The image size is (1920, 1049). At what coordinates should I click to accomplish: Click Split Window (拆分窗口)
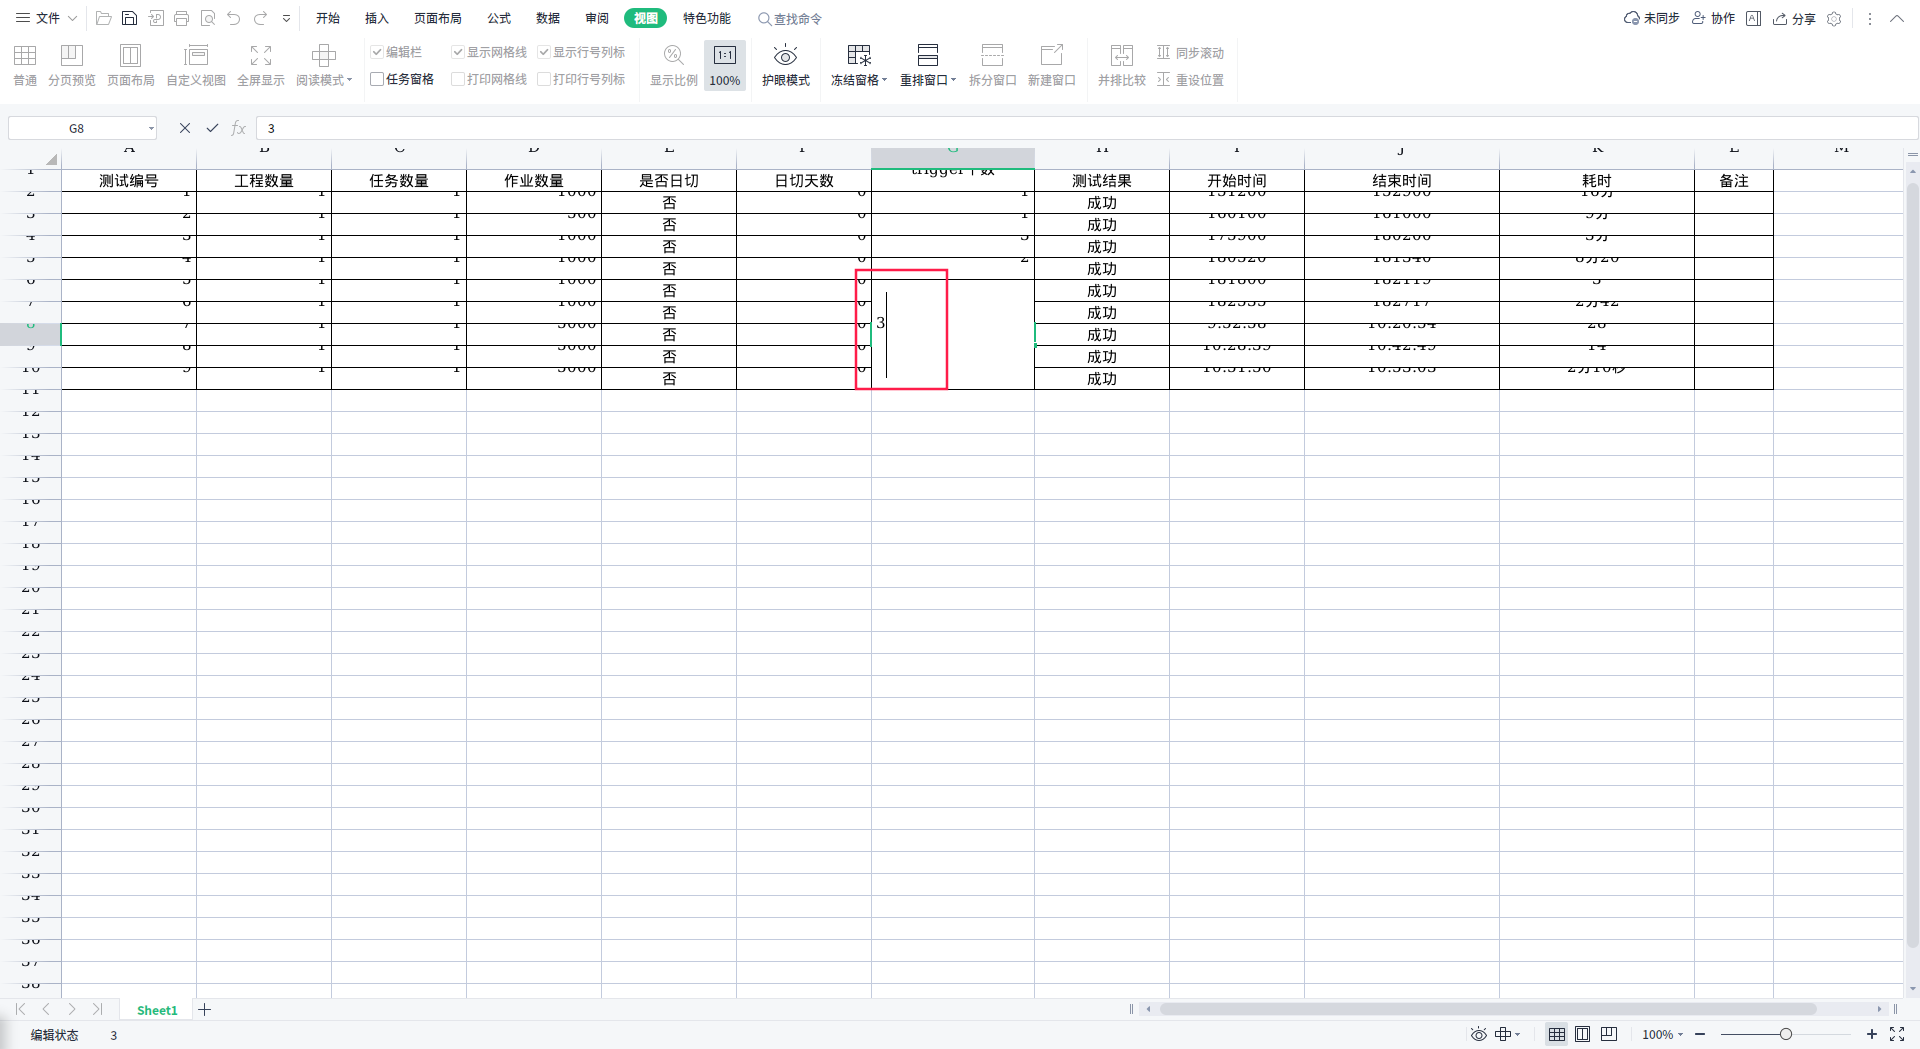[x=993, y=65]
